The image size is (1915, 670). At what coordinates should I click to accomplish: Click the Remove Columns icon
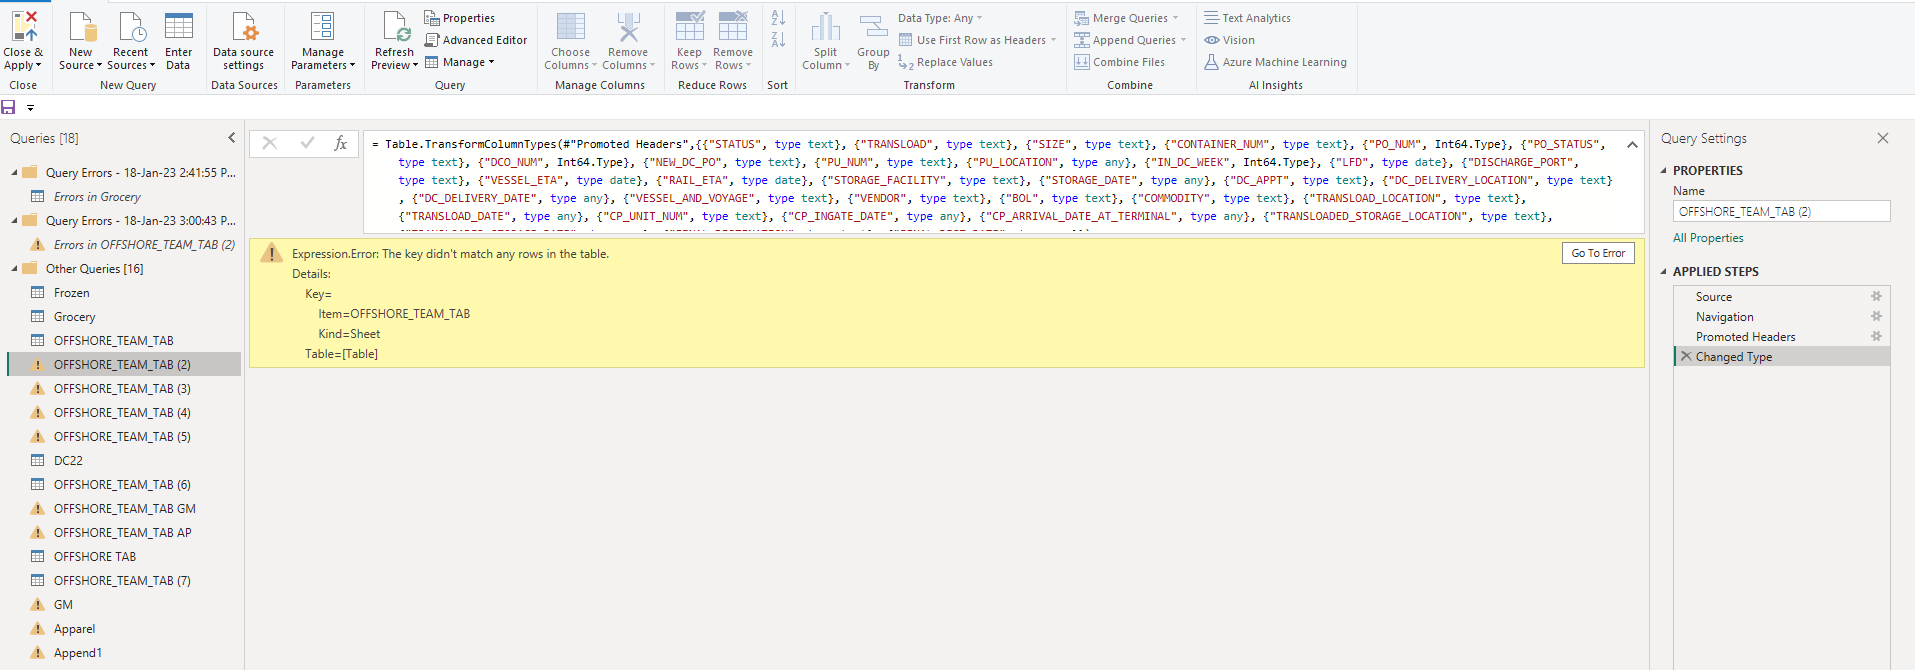tap(628, 27)
